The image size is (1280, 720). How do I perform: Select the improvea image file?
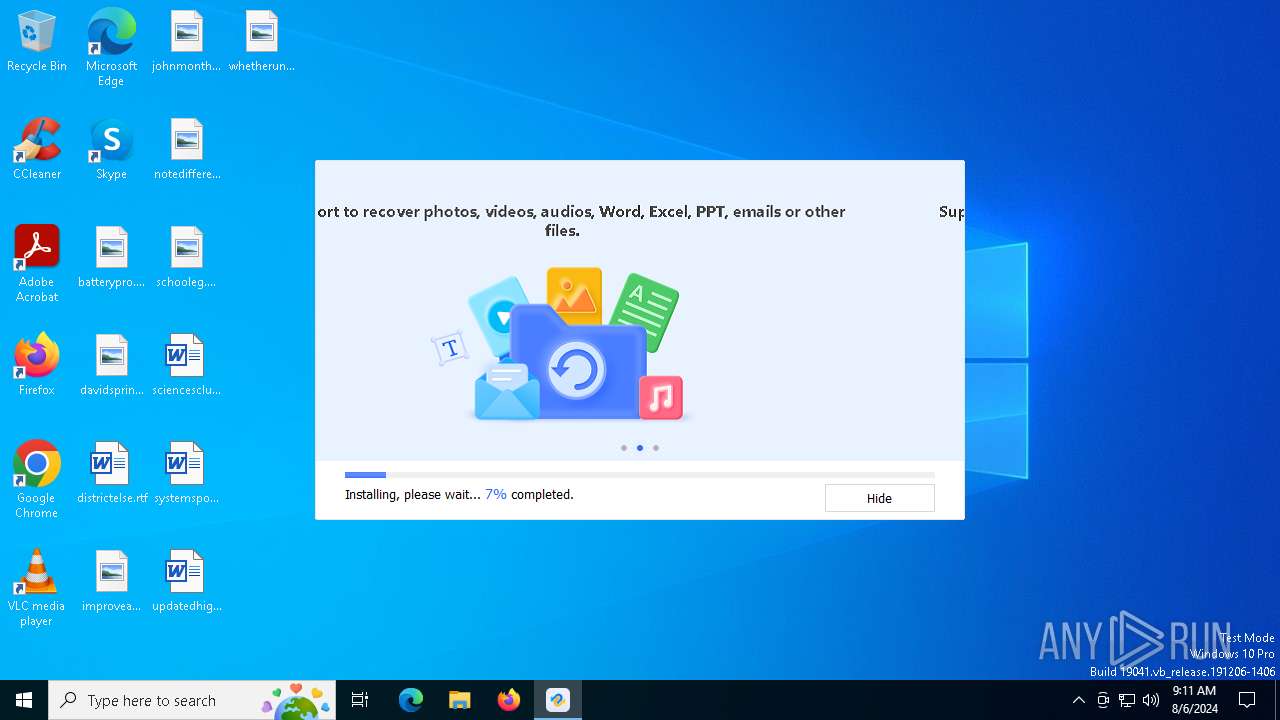(x=111, y=582)
